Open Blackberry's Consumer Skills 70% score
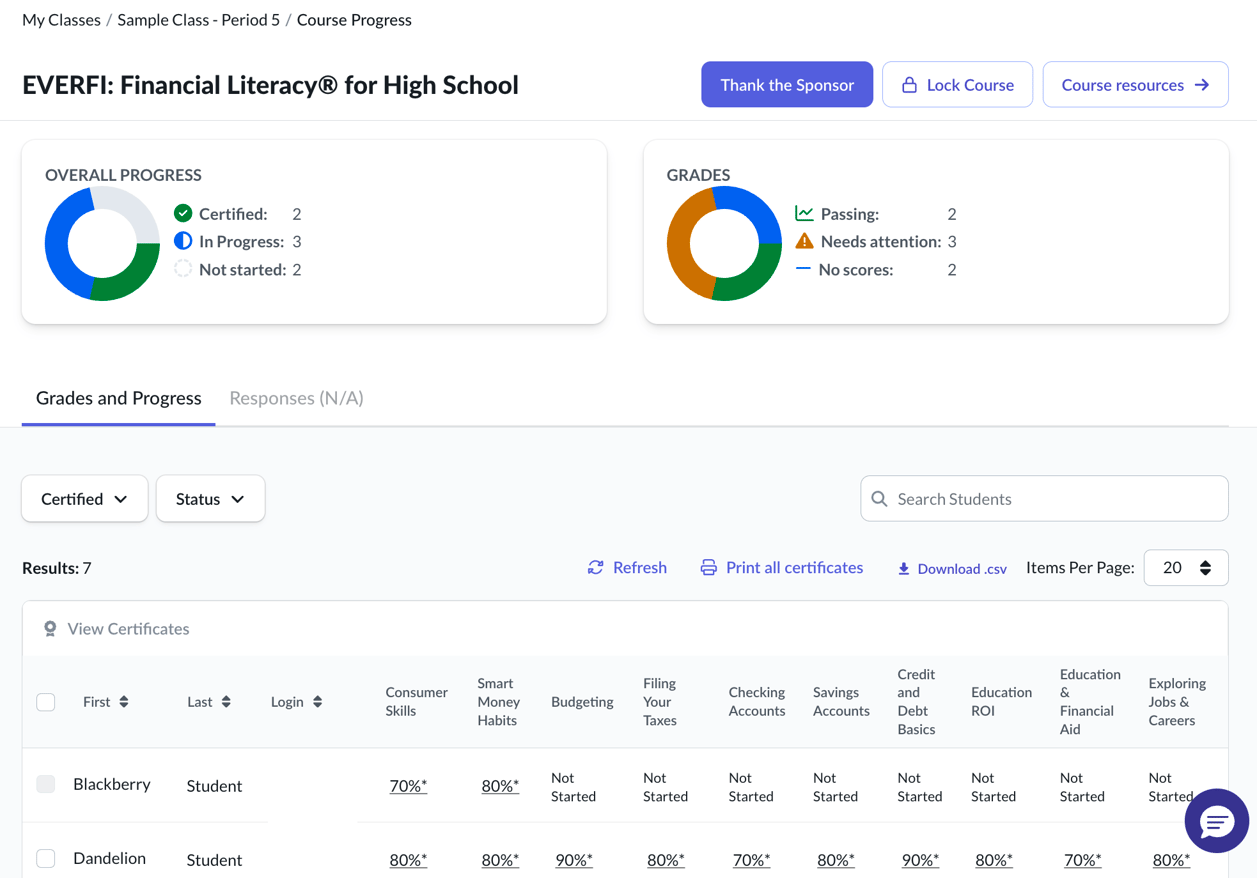The image size is (1257, 878). (408, 786)
